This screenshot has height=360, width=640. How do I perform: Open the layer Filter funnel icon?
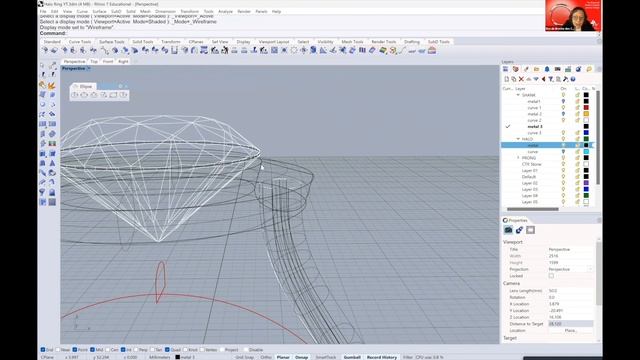(551, 79)
